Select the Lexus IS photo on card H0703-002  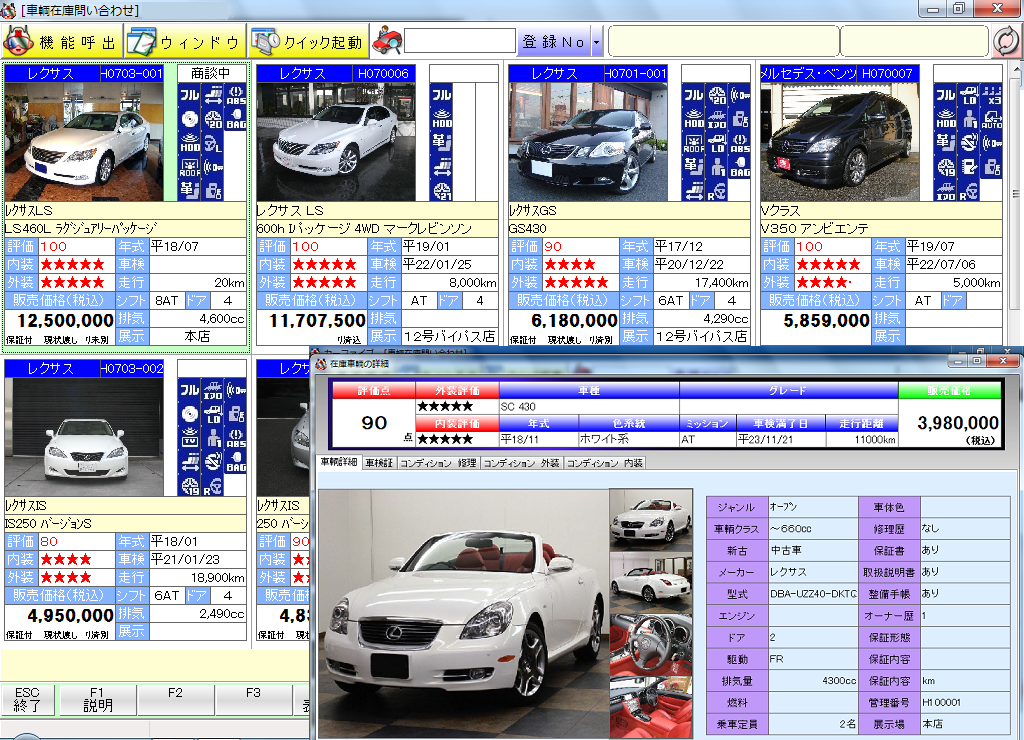click(84, 437)
